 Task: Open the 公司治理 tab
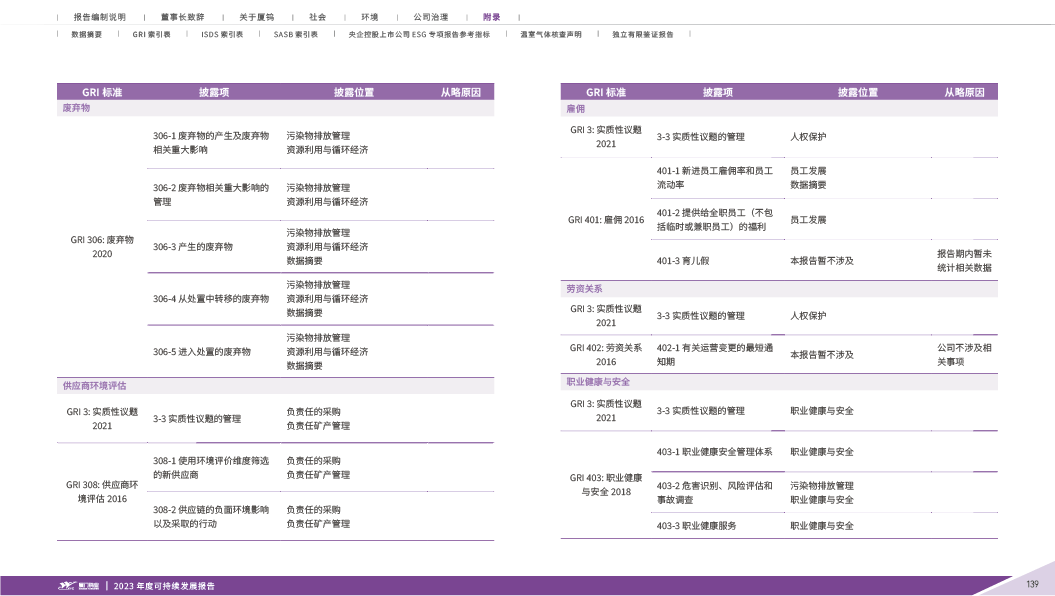(x=430, y=17)
